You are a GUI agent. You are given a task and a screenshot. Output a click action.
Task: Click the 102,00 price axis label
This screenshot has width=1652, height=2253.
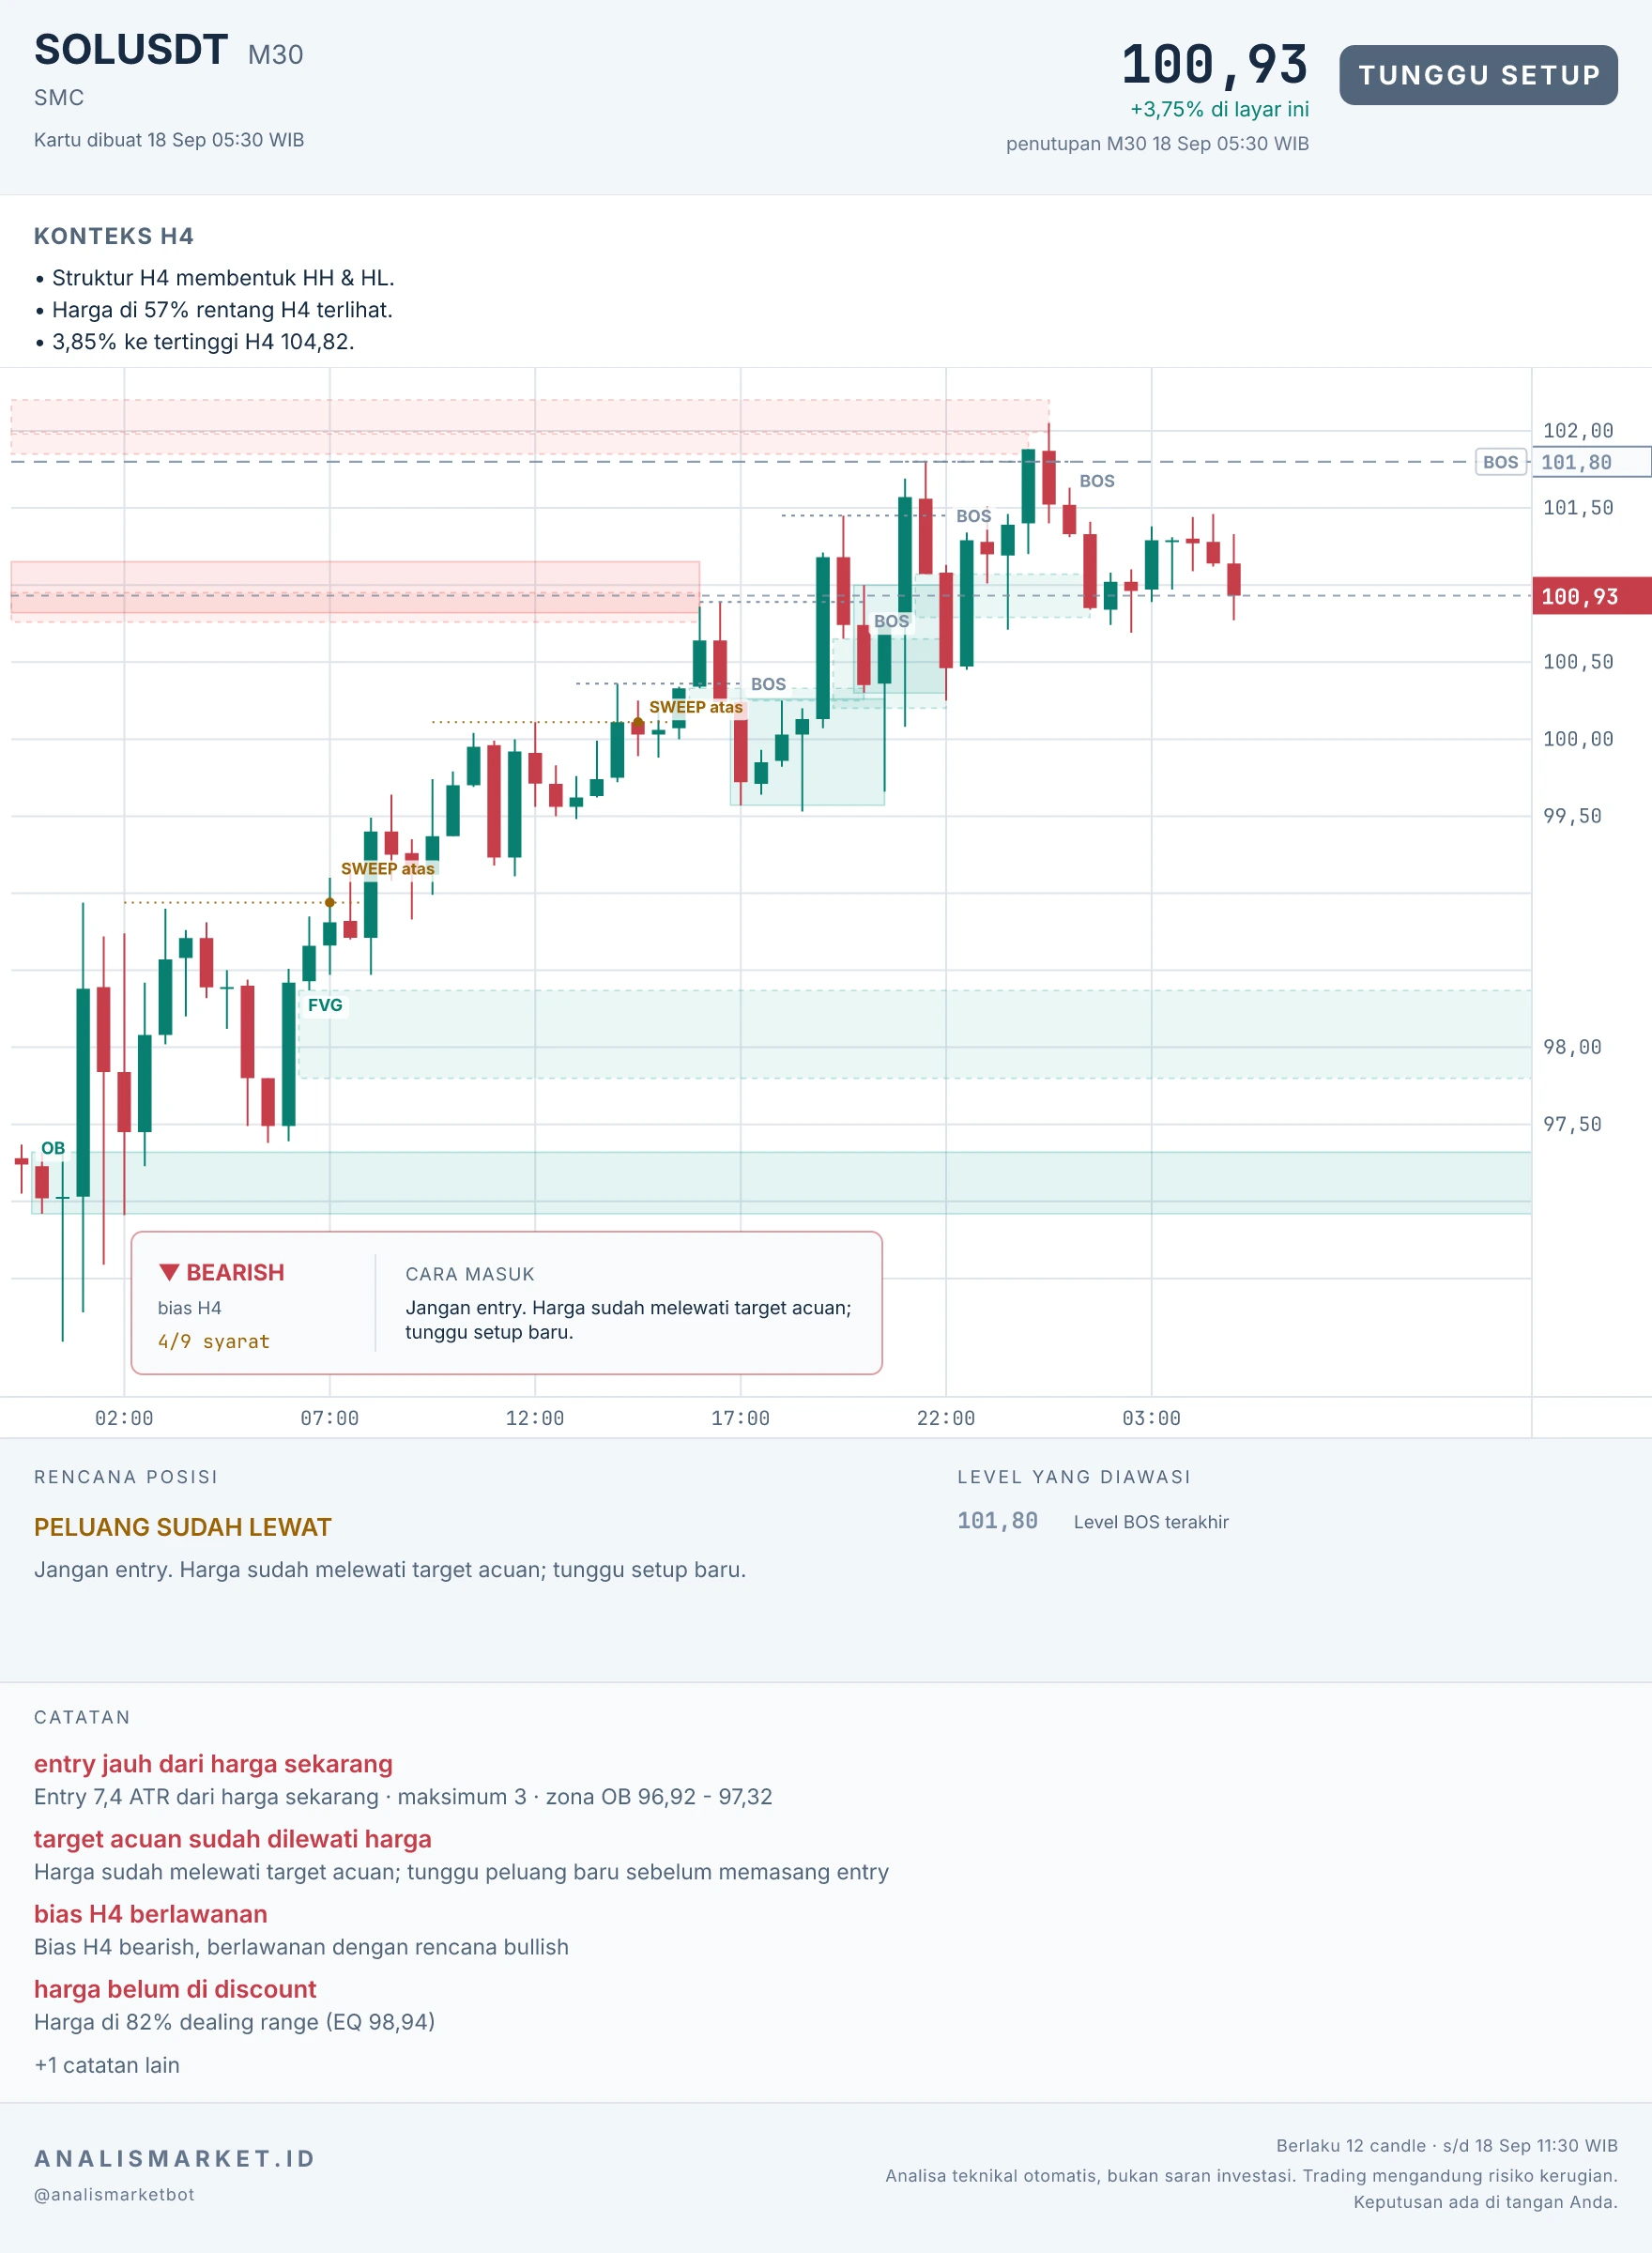[1578, 431]
